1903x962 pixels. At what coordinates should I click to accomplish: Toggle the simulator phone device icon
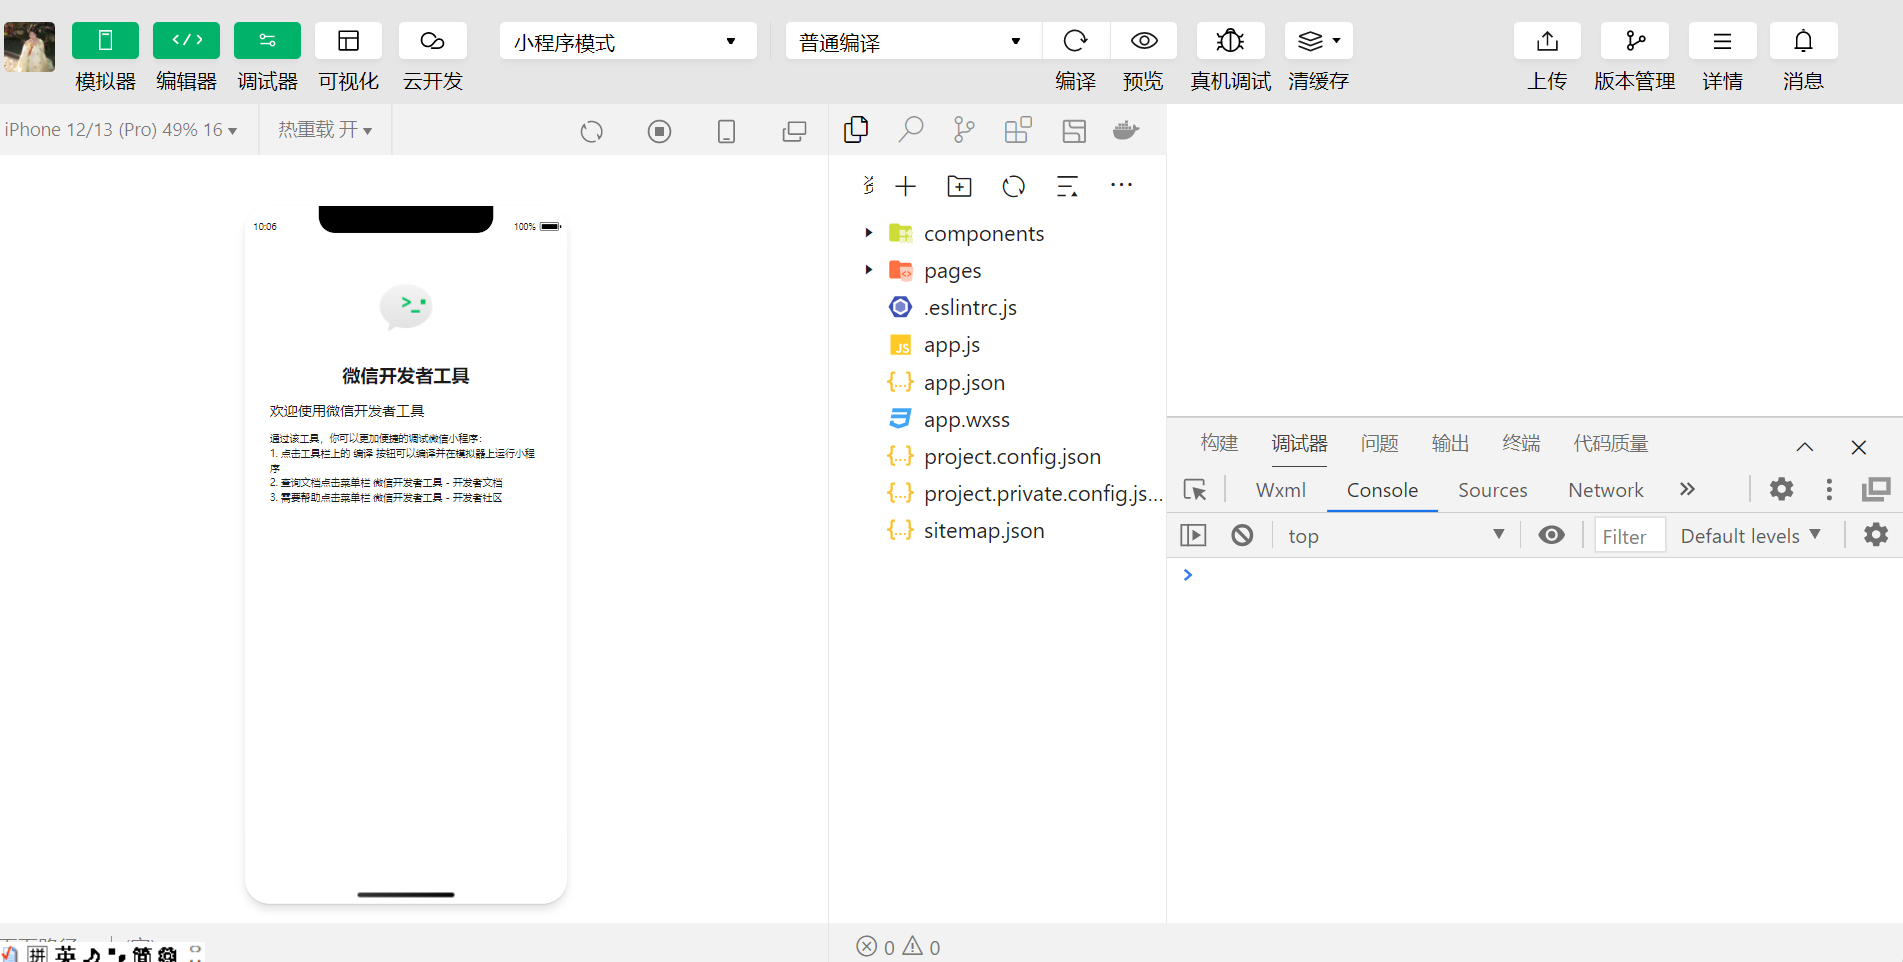(727, 131)
